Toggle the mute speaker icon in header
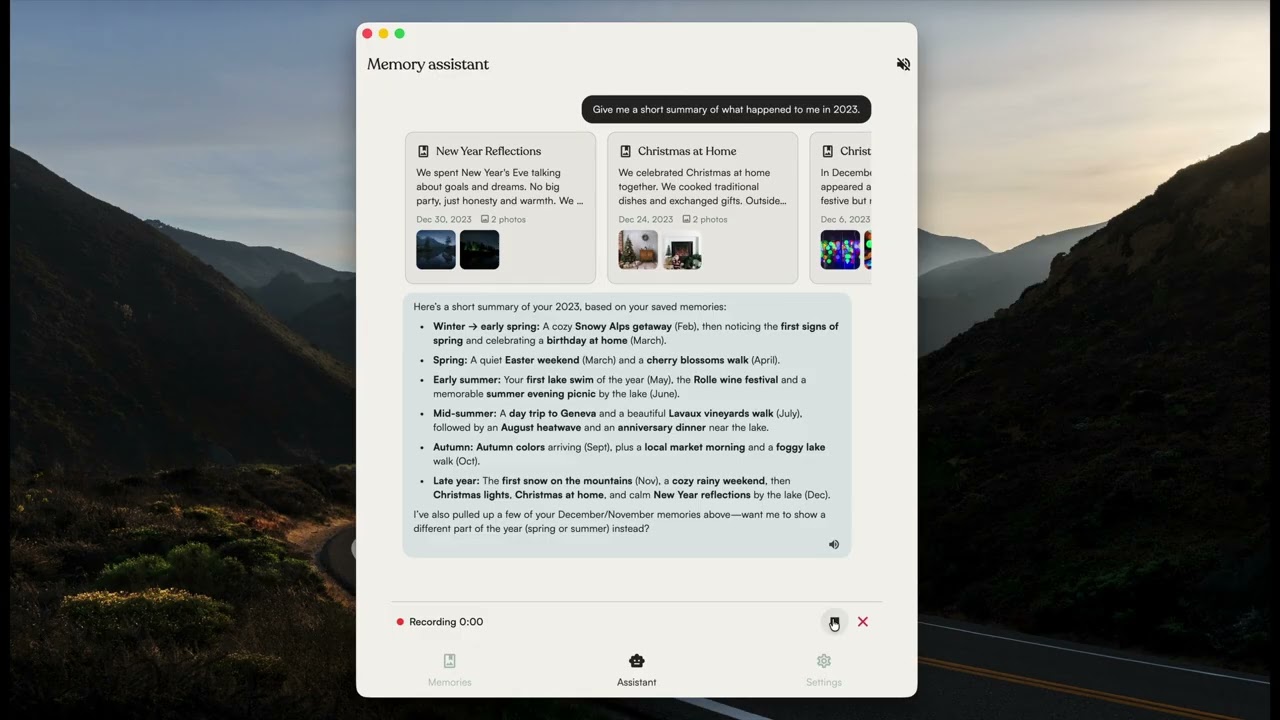The image size is (1280, 720). tap(903, 64)
